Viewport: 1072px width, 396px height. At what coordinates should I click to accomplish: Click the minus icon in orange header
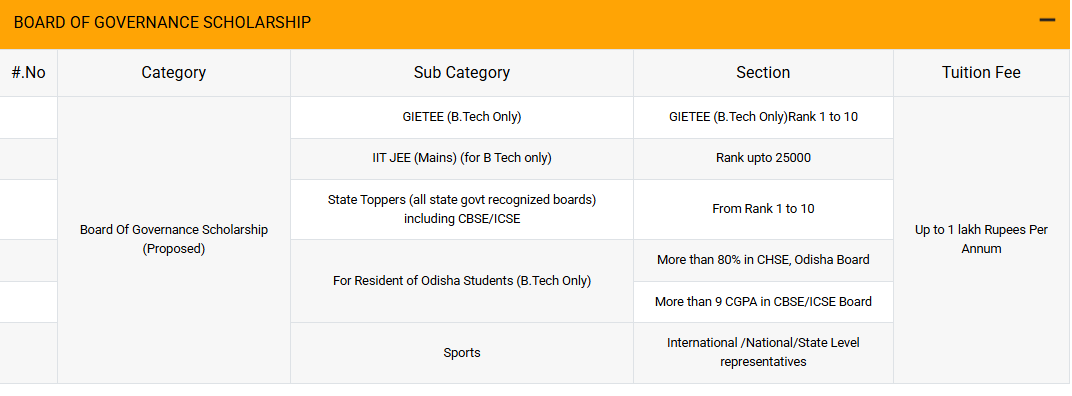tap(1047, 21)
